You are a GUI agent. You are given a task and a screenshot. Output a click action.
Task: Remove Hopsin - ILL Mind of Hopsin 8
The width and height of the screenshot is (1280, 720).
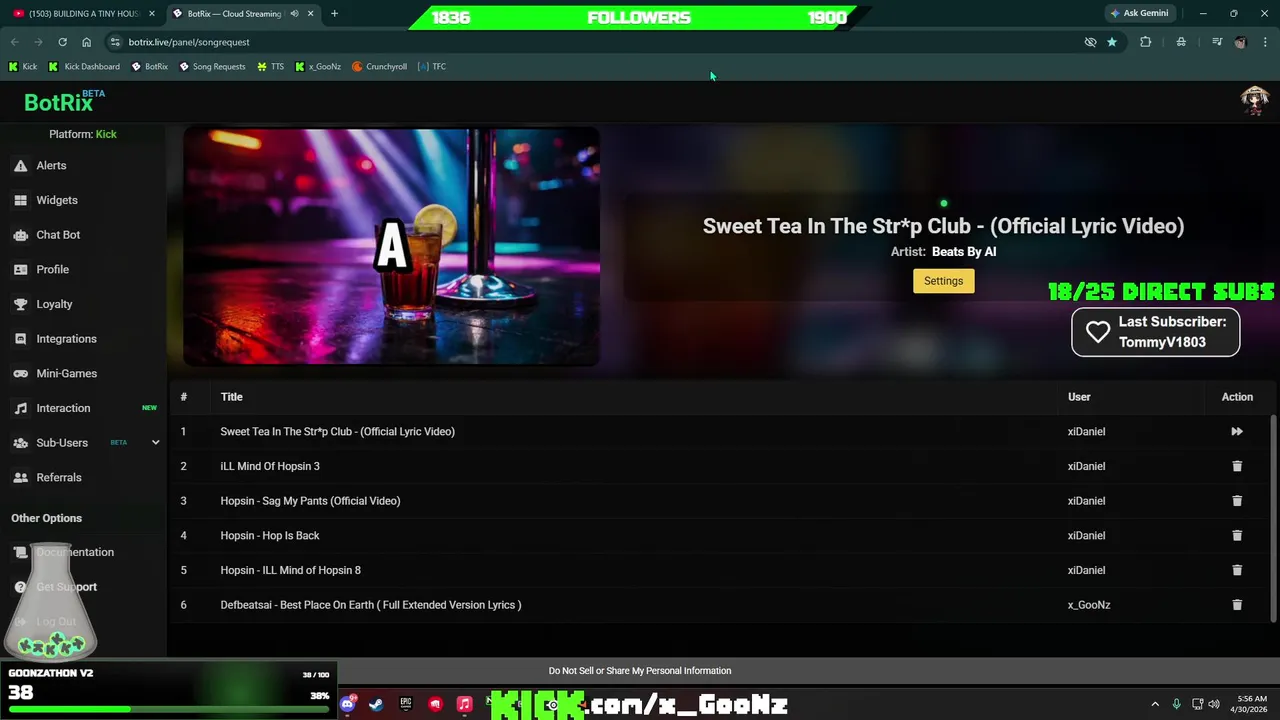click(1237, 570)
